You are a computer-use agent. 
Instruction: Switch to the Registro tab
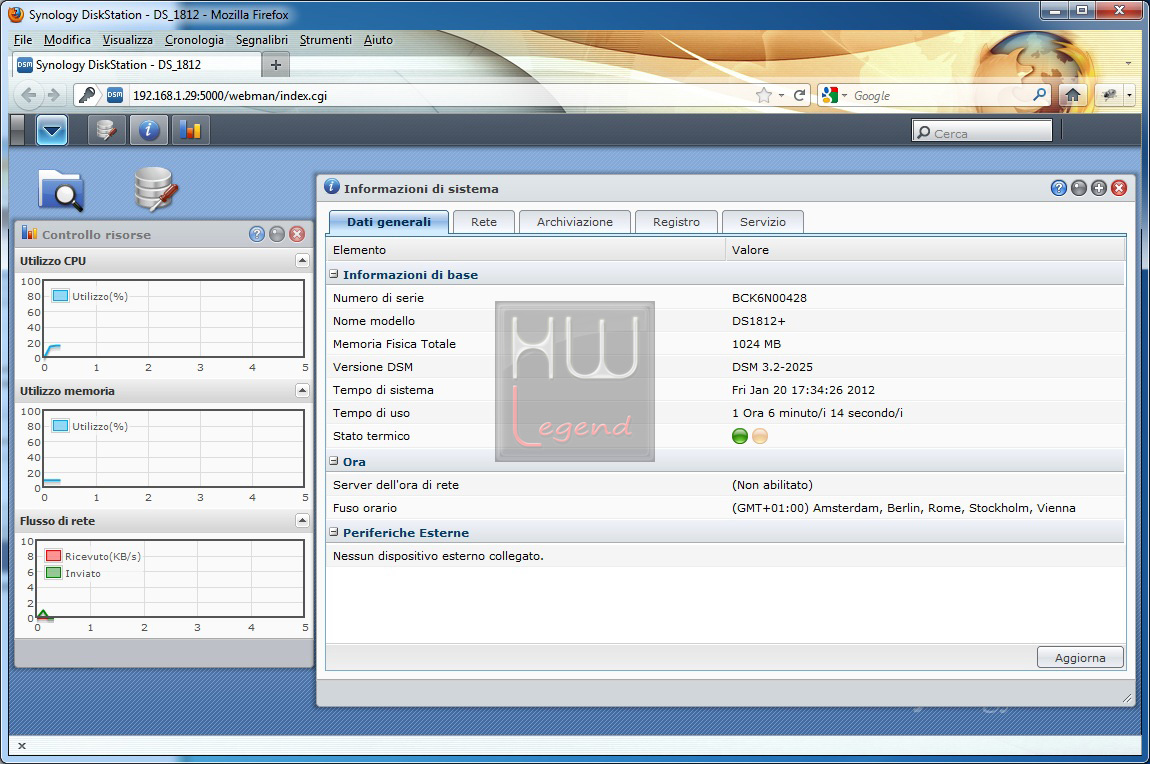[676, 221]
